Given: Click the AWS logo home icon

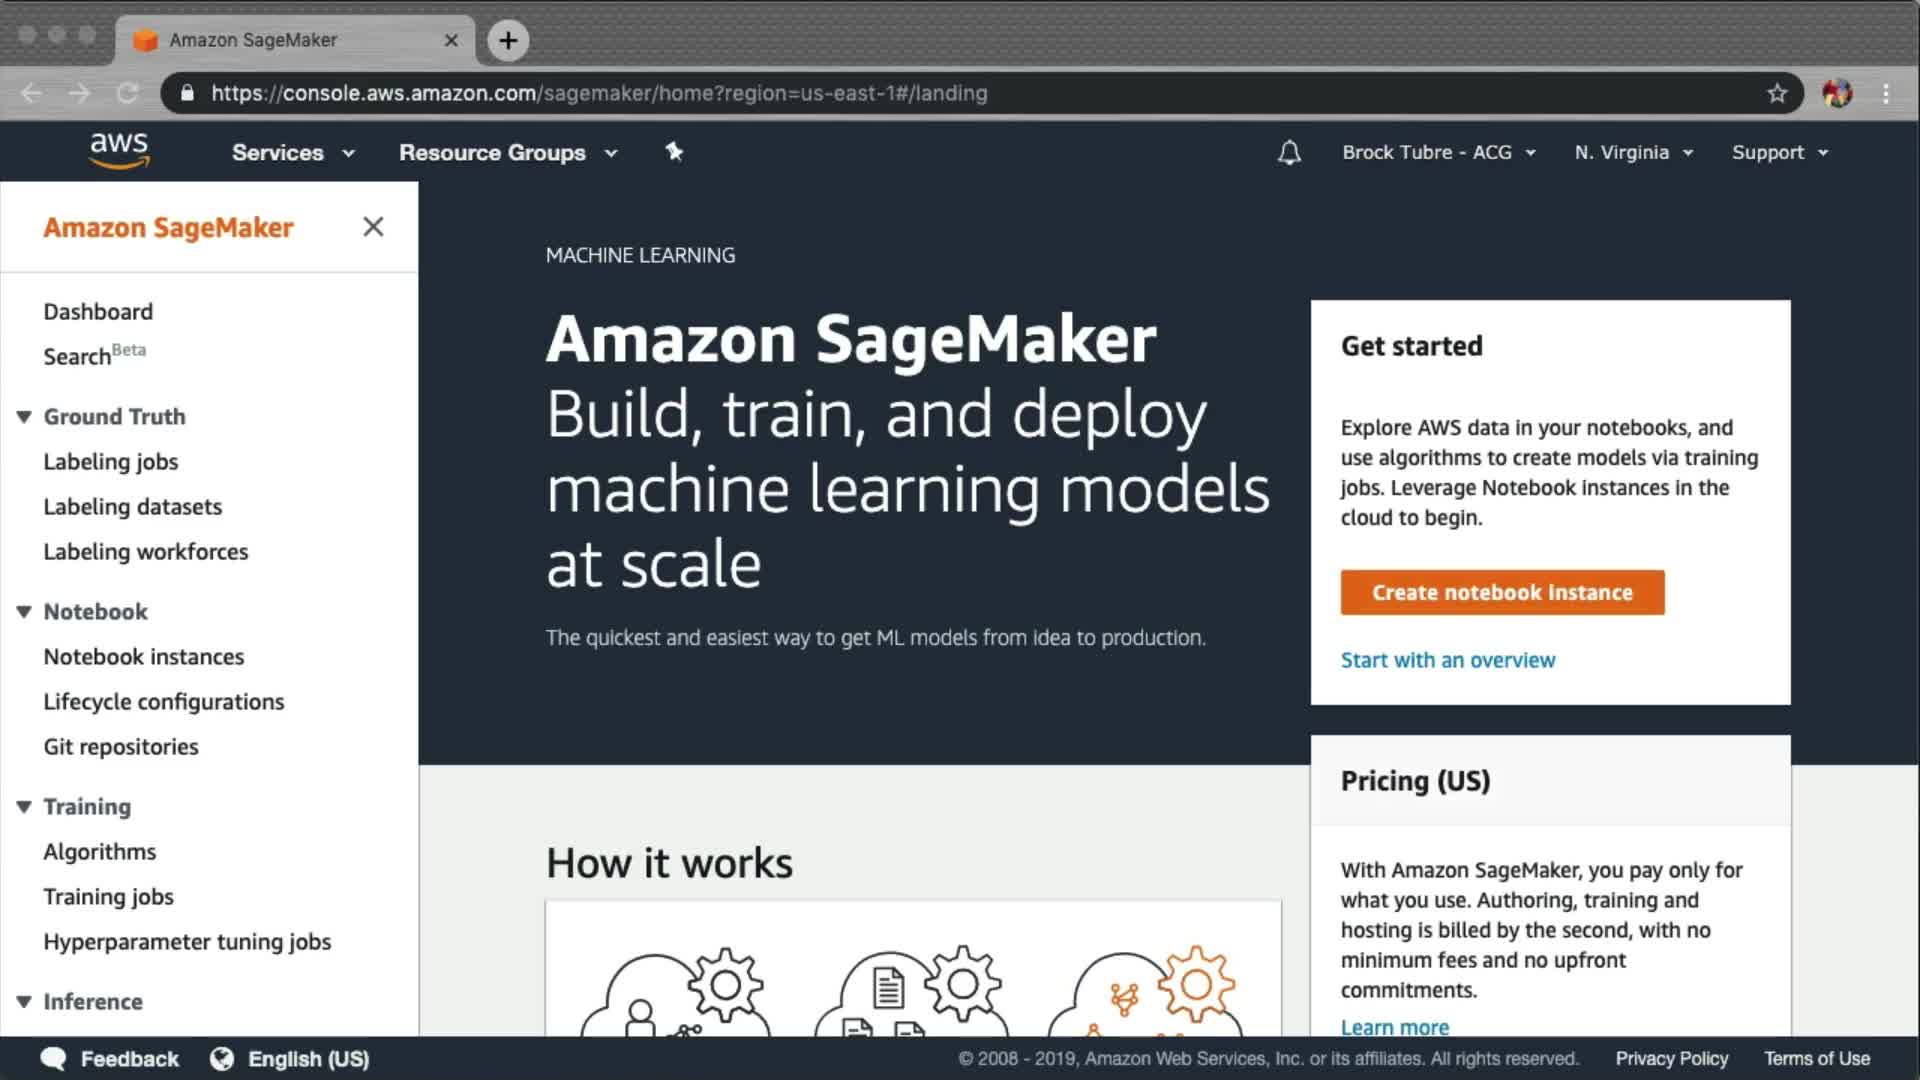Looking at the screenshot, I should 119,150.
